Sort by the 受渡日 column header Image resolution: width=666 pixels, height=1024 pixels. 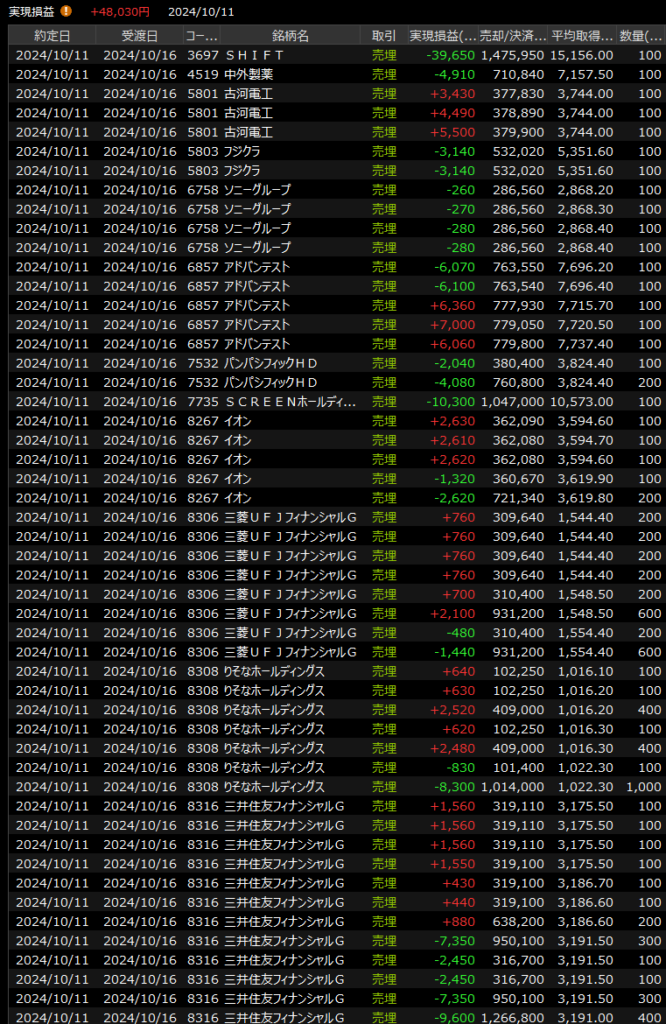139,35
